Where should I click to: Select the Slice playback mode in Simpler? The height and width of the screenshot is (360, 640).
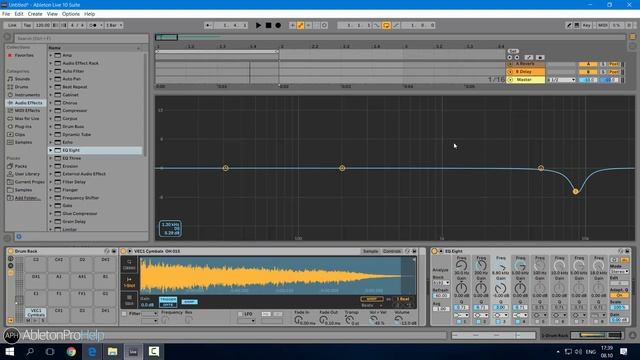[129, 300]
